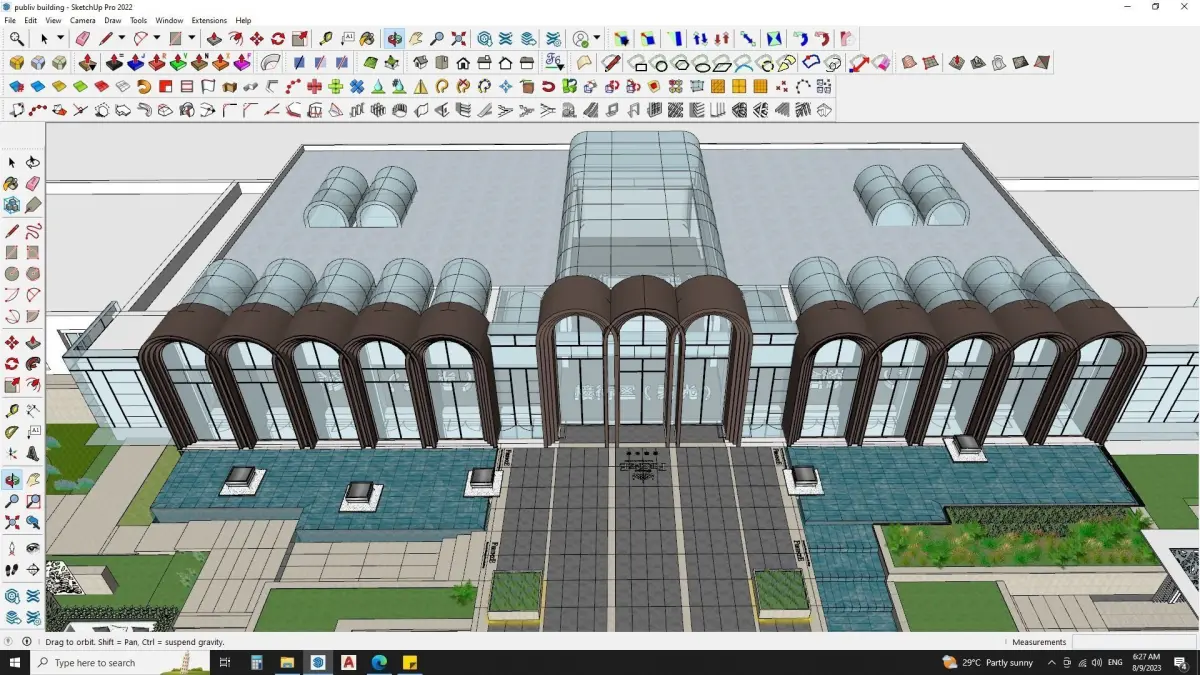1200x675 pixels.
Task: Select the Axes tool in left toolbar
Action: [12, 453]
